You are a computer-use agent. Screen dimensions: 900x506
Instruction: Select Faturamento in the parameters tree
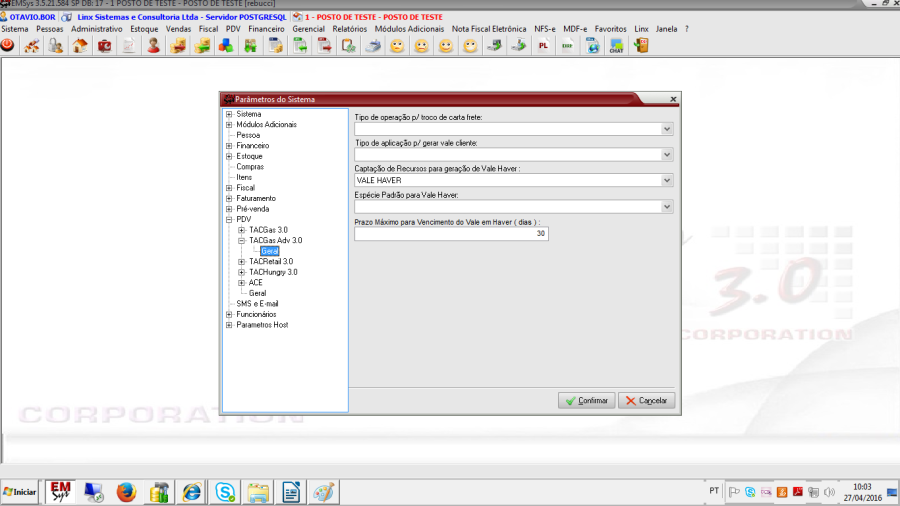pyautogui.click(x=256, y=198)
